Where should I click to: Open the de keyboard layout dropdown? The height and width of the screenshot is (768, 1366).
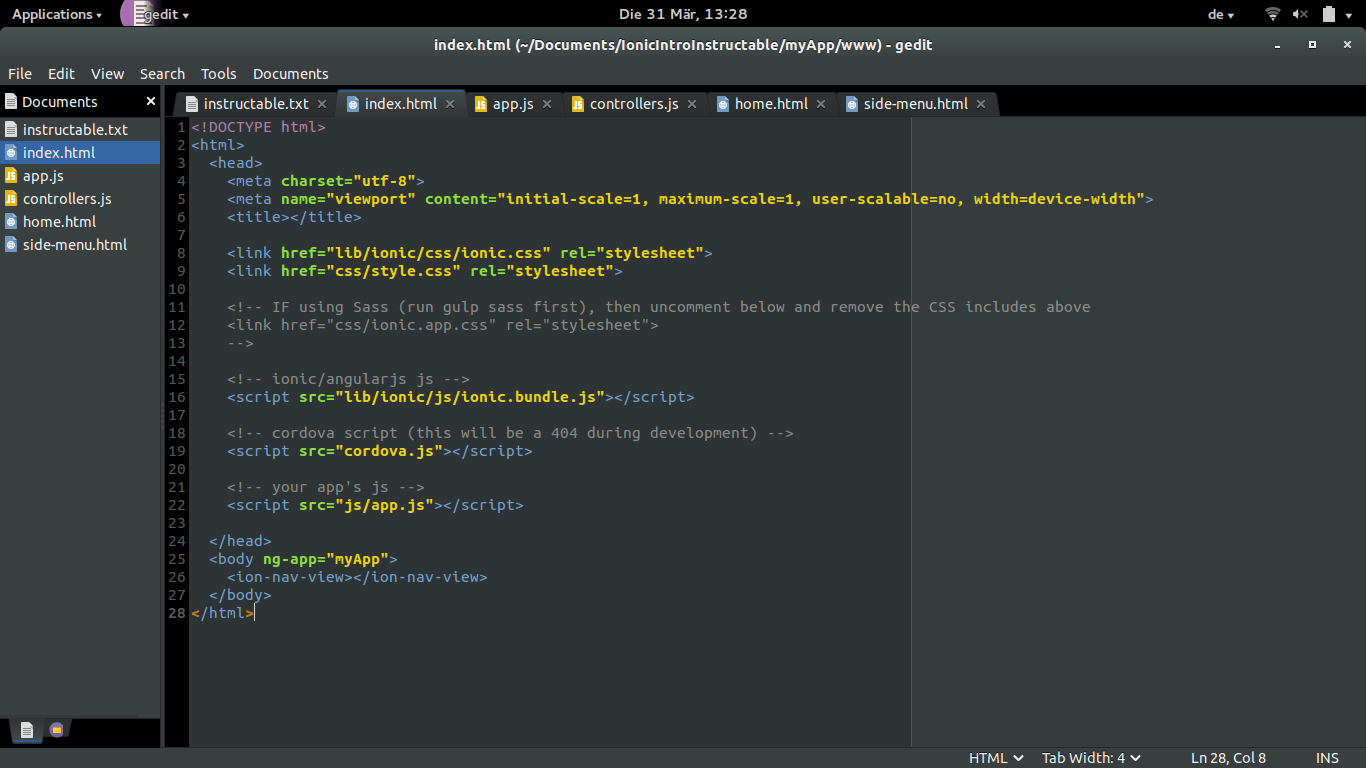coord(1222,14)
